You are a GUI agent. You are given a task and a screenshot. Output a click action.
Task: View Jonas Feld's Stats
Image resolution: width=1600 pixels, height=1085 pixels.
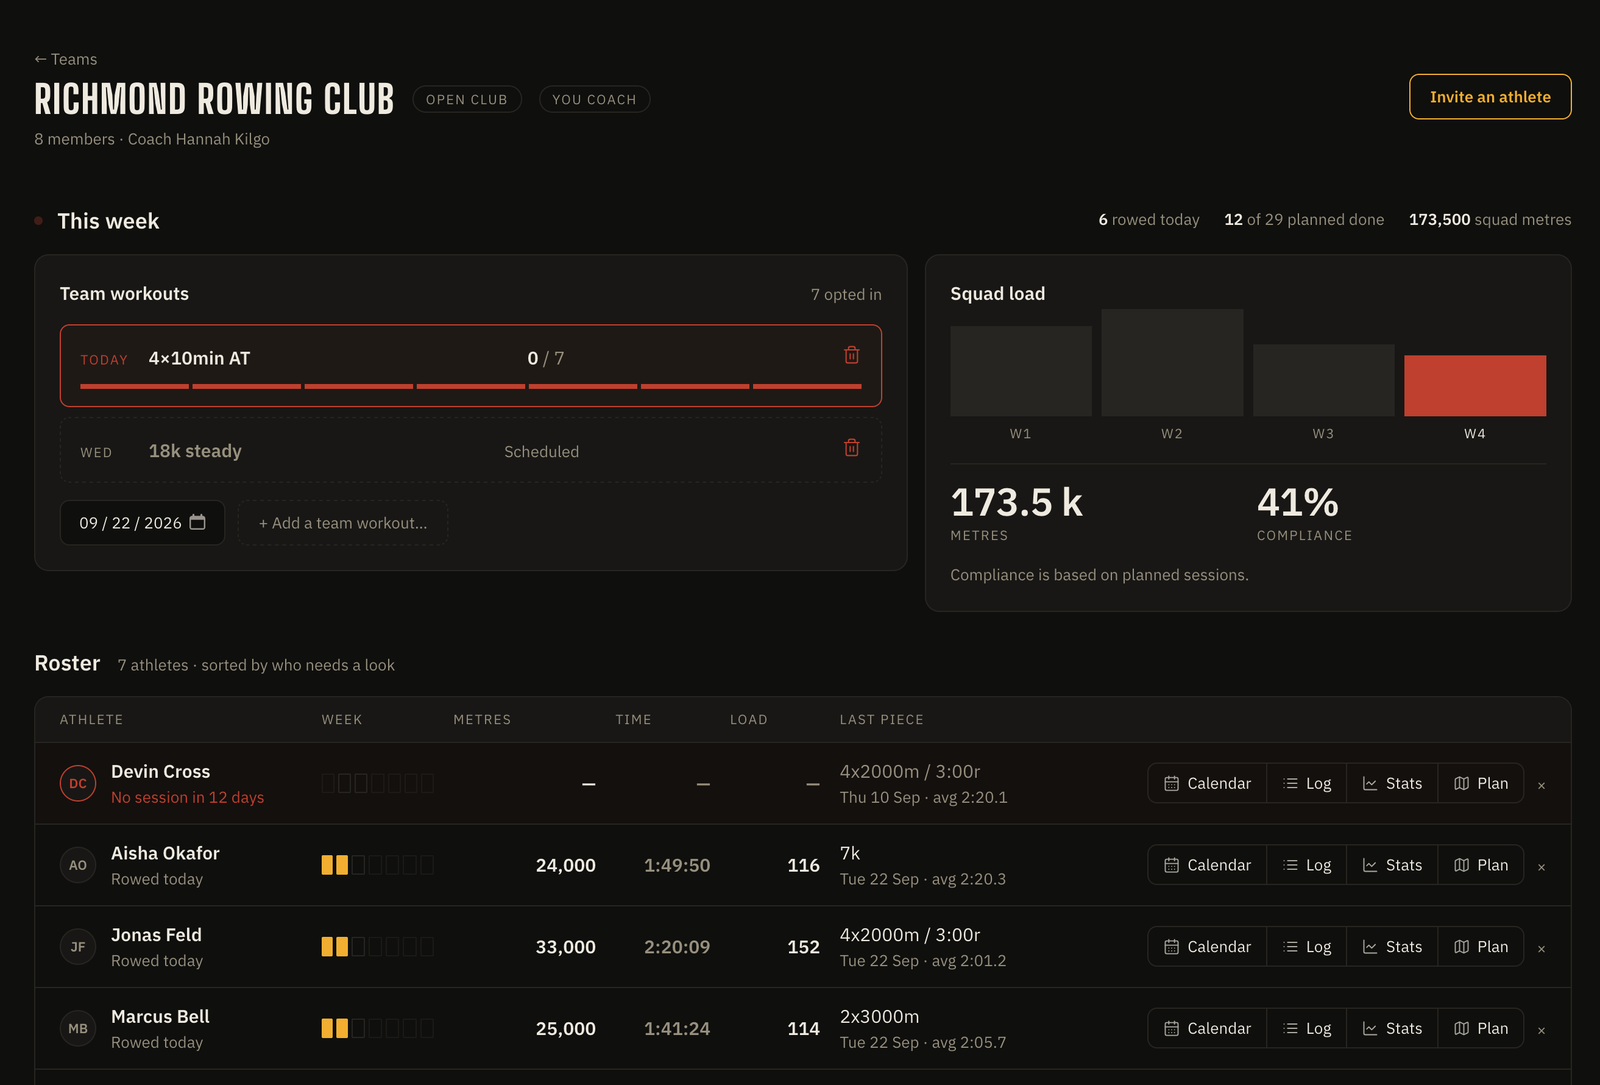click(1392, 946)
